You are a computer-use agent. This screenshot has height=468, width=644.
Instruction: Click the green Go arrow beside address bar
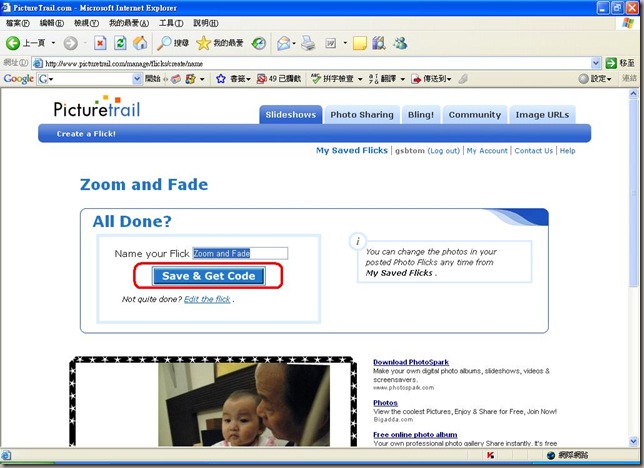tap(611, 63)
